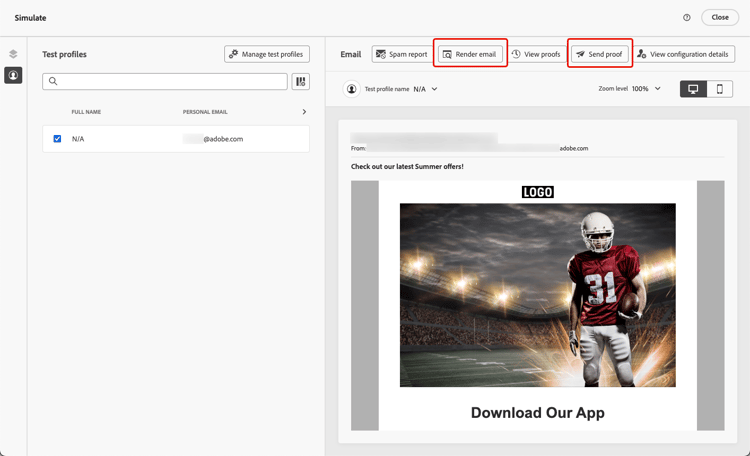Open column settings icon next to search
The width and height of the screenshot is (750, 456).
(x=300, y=82)
